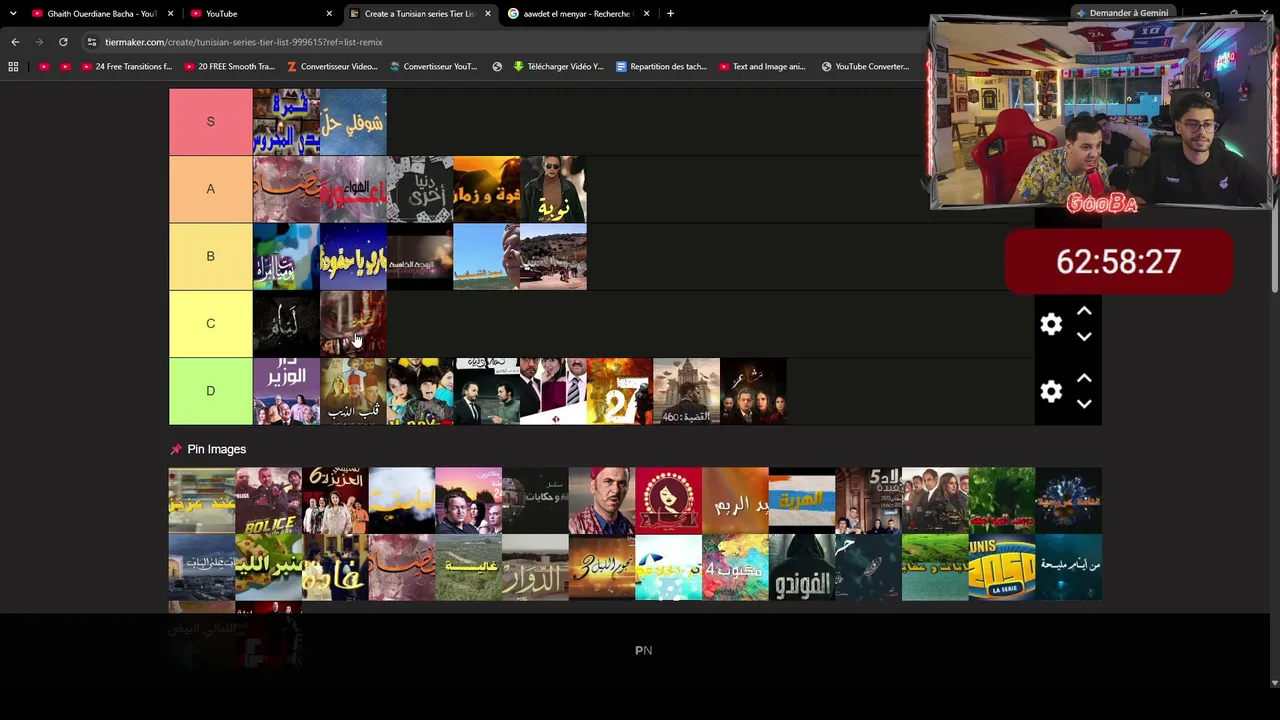
Task: Close the Ghaith Ouerdiane Bacha YouTube tab
Action: tap(171, 14)
